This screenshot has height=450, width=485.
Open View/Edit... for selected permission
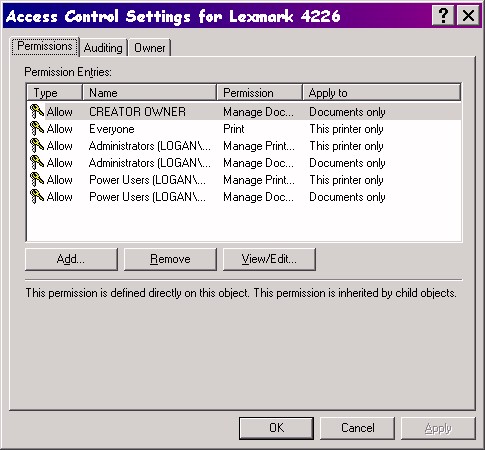coord(269,259)
